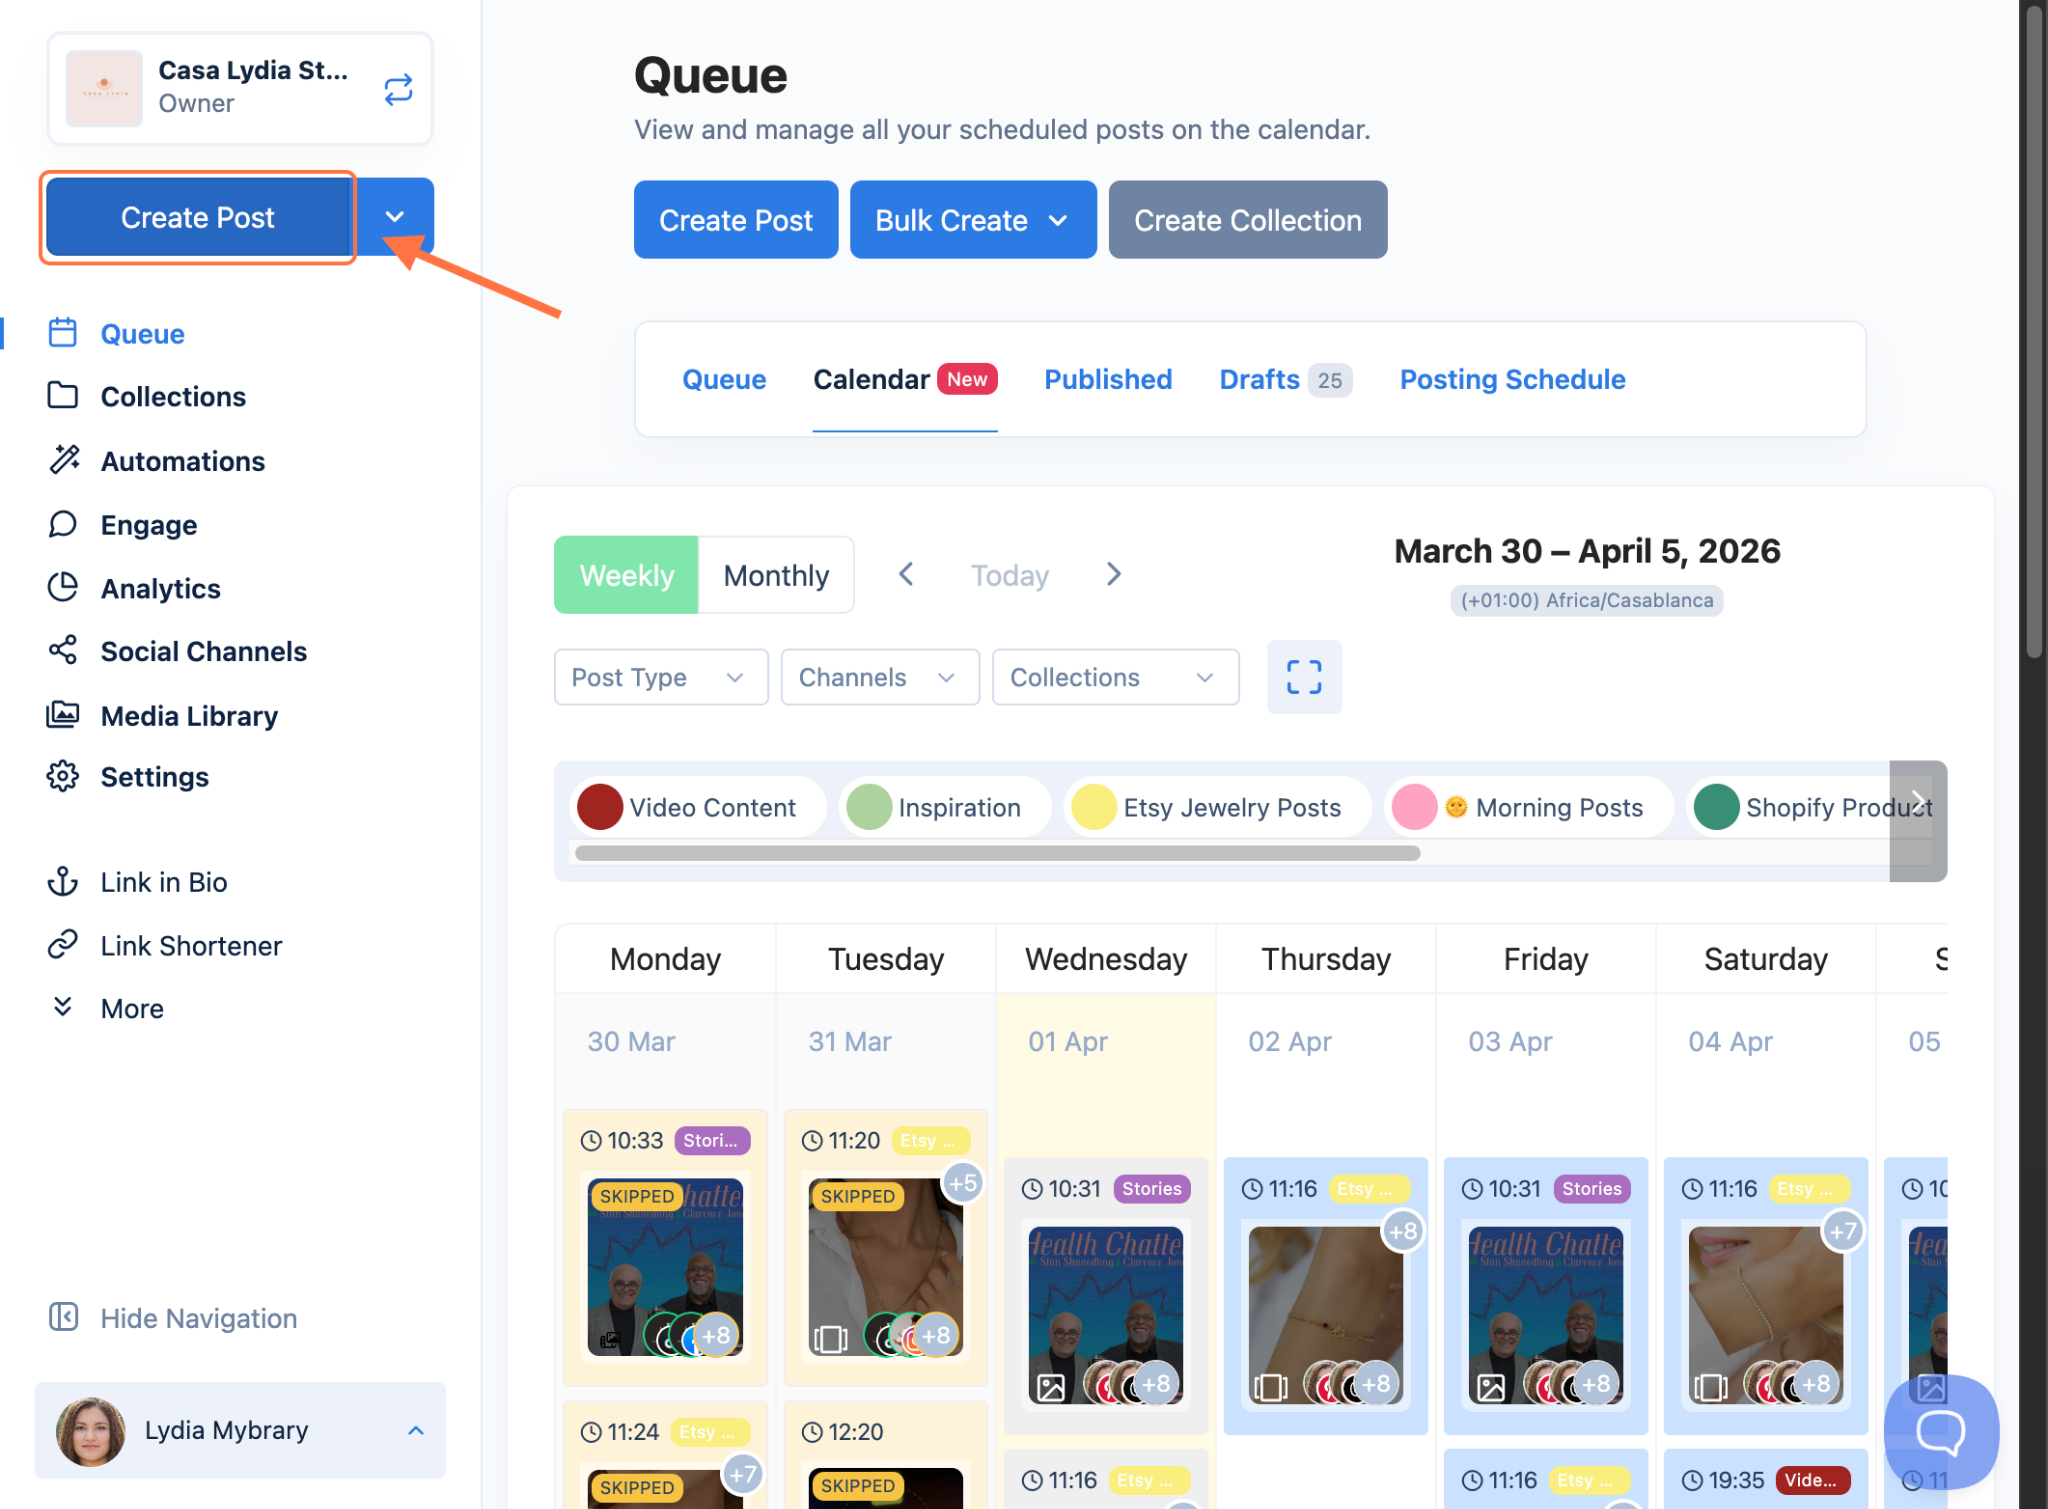2048x1509 pixels.
Task: Open Automations in the sidebar
Action: coord(182,461)
